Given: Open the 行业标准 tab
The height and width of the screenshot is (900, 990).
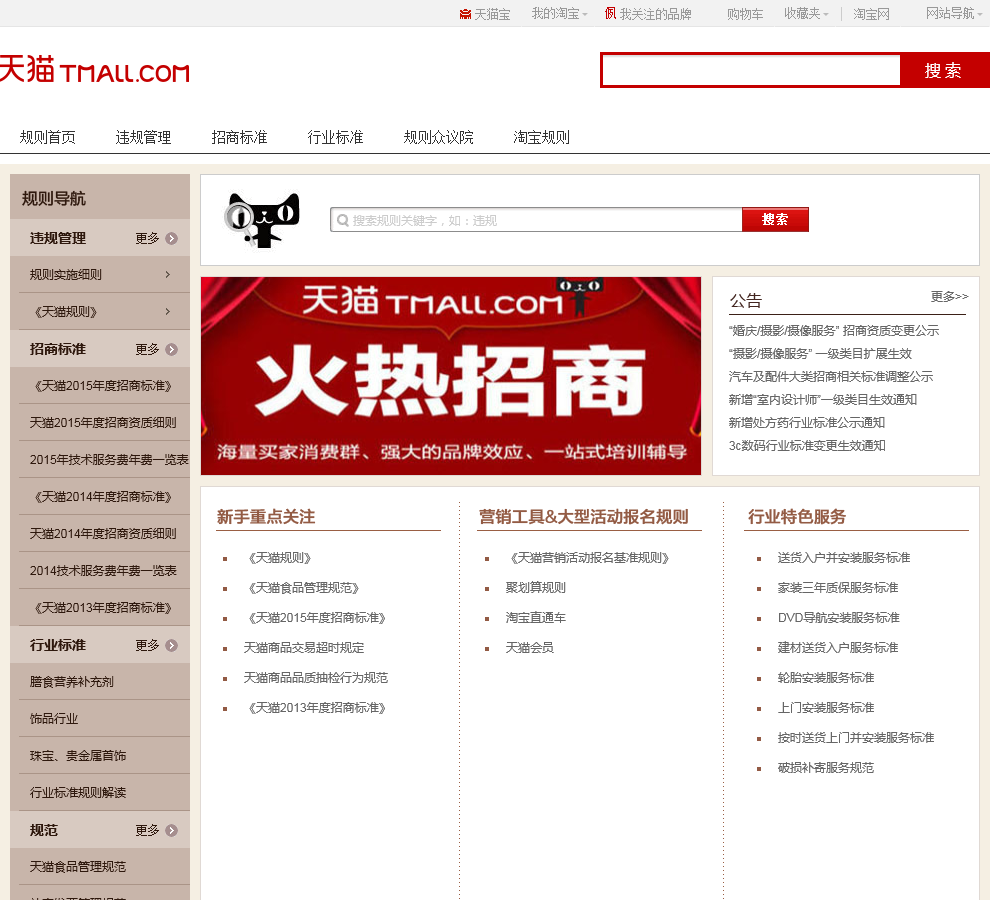Looking at the screenshot, I should click(335, 137).
